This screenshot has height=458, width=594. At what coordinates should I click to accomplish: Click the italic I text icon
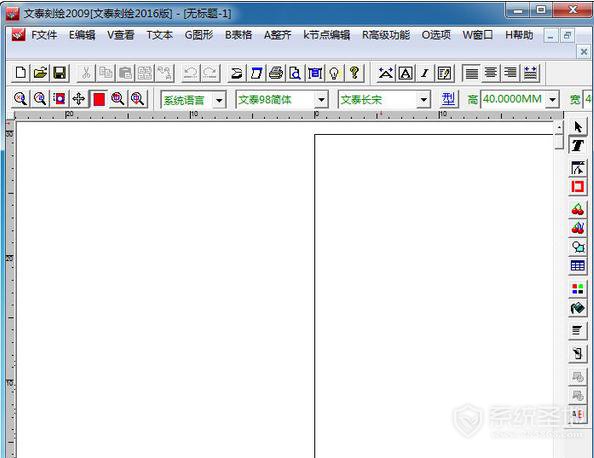pyautogui.click(x=425, y=73)
